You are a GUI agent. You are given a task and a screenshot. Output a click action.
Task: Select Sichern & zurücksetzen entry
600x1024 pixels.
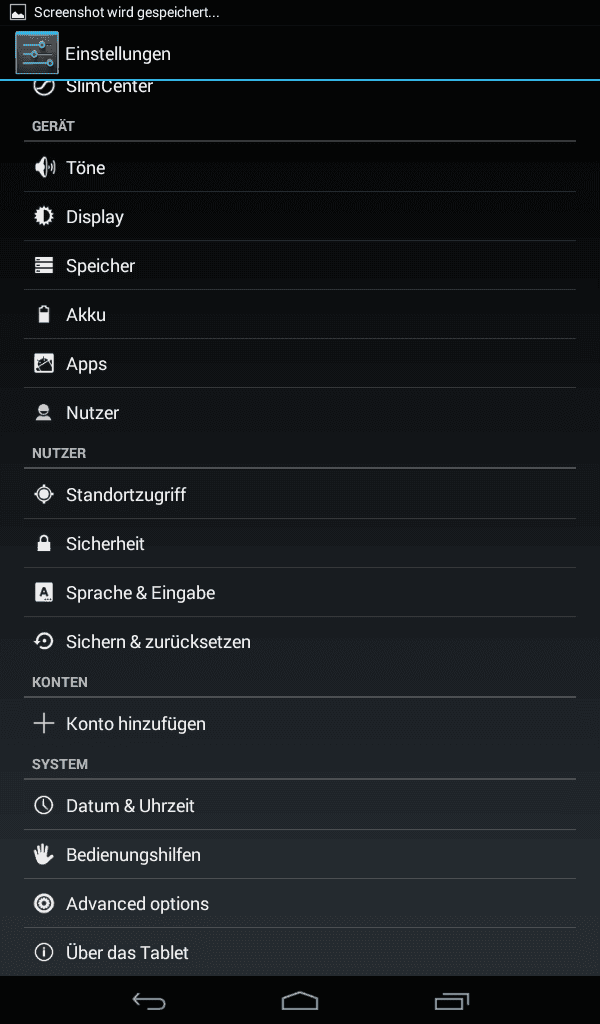point(300,641)
